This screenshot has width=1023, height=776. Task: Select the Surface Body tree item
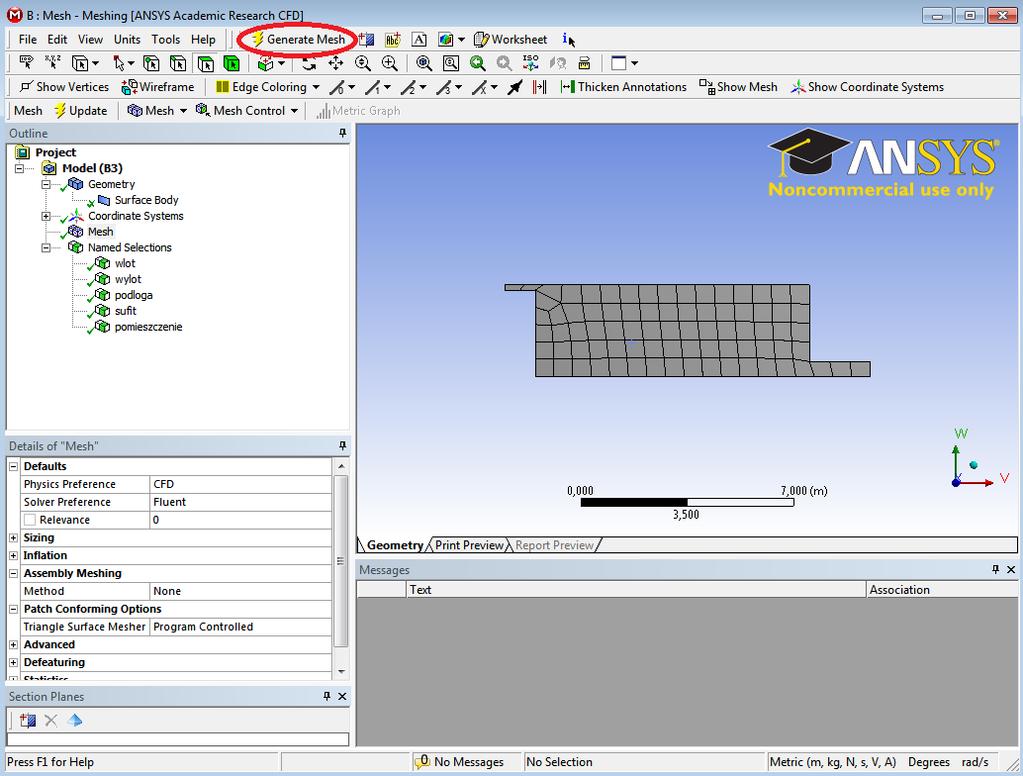[146, 200]
